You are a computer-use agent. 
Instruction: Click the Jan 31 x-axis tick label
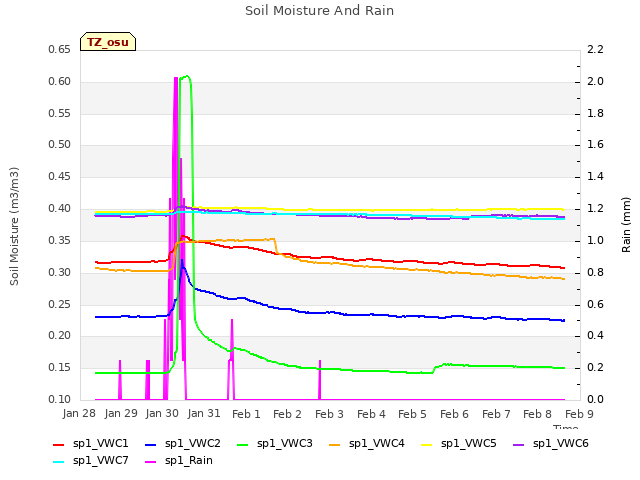(x=204, y=413)
